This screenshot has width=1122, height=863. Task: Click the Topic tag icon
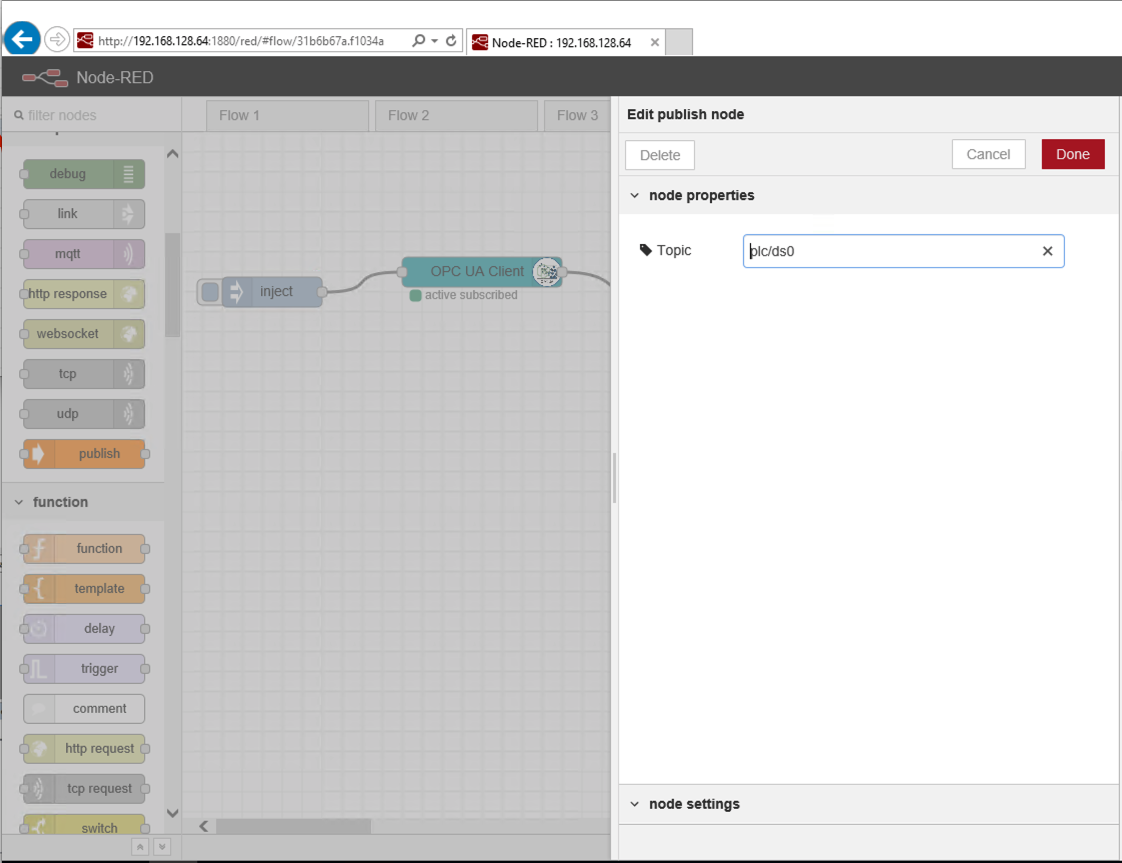point(645,250)
